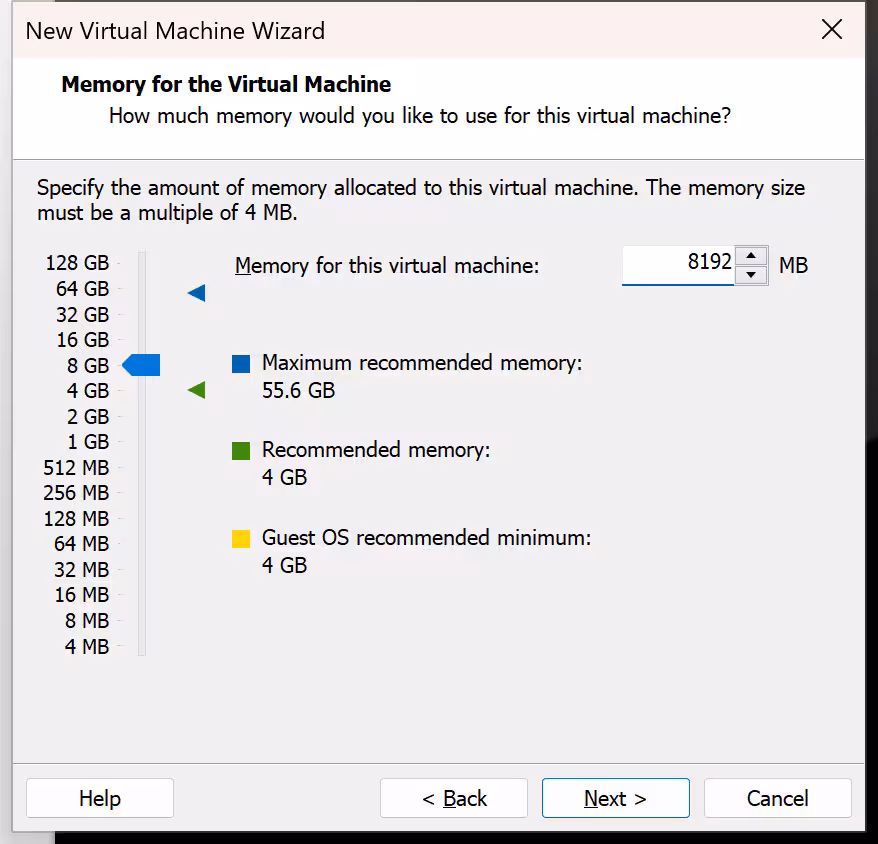This screenshot has height=844, width=878.
Task: Choose the 64 GB slider label
Action: pyautogui.click(x=82, y=289)
